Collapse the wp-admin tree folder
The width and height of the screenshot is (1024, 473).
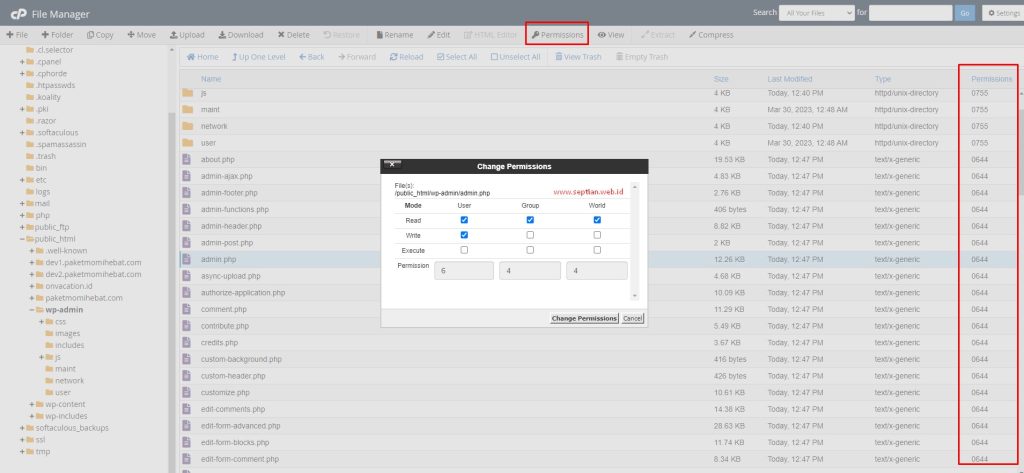(x=32, y=310)
